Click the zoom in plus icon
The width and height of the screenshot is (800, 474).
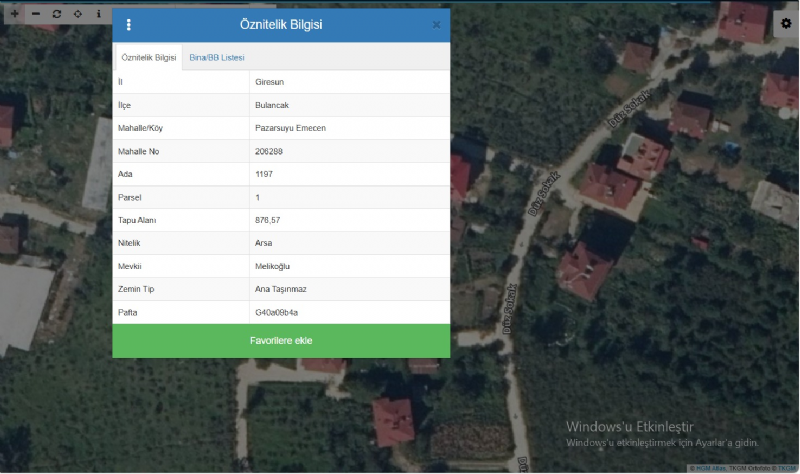pyautogui.click(x=14, y=14)
